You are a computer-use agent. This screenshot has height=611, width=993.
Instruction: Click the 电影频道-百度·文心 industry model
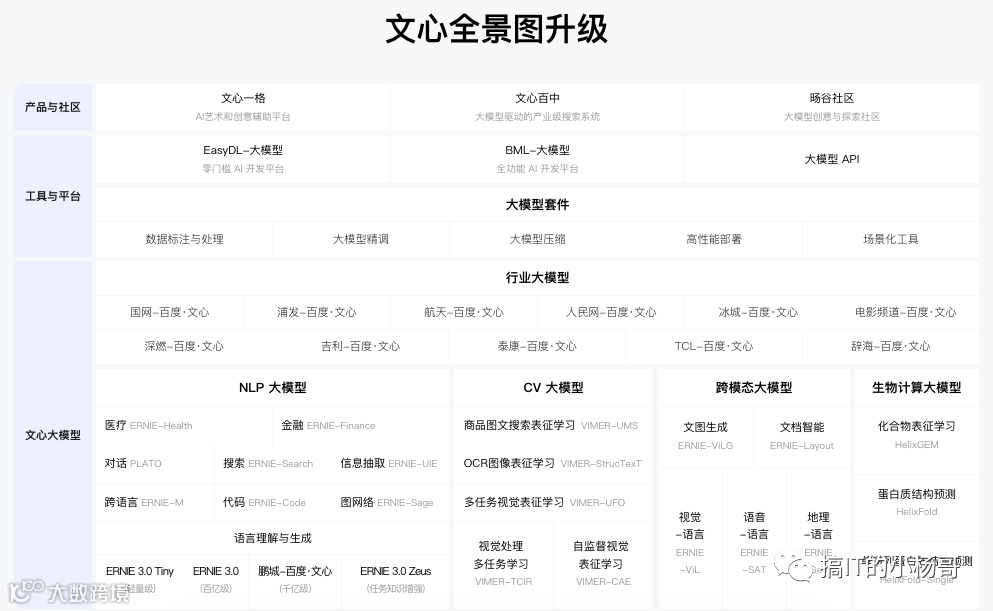(906, 312)
